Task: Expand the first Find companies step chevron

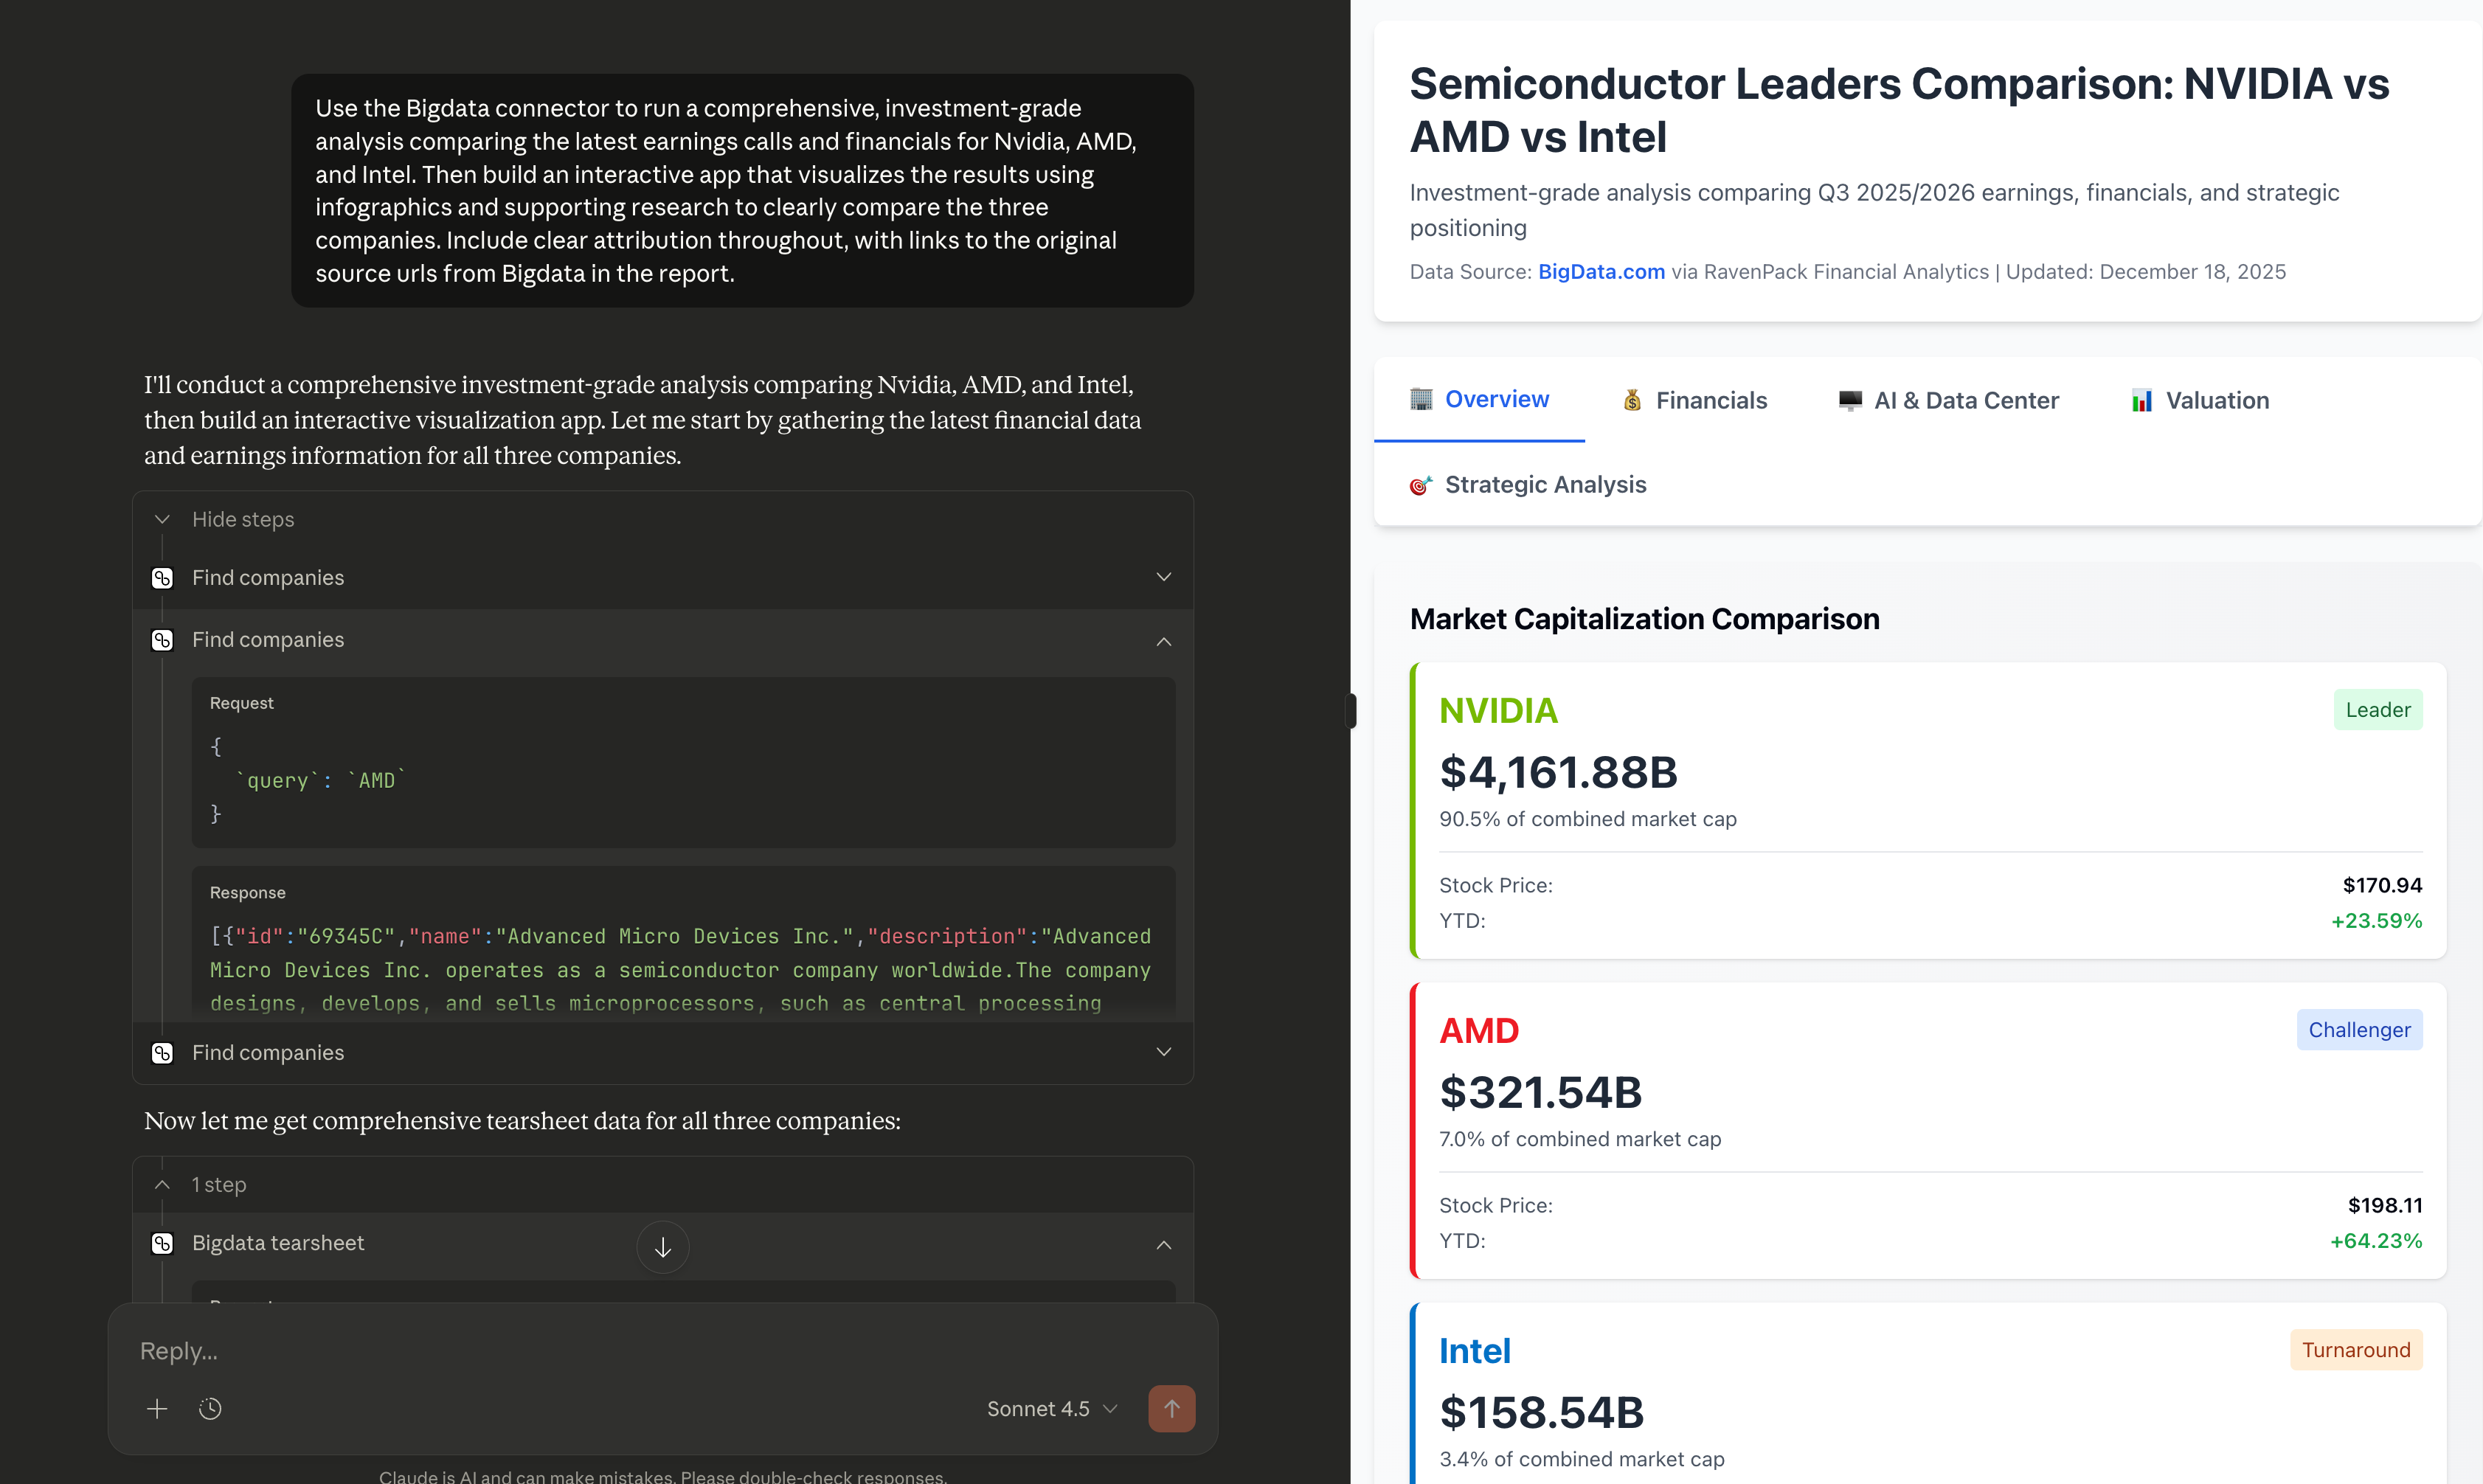Action: pos(1163,577)
